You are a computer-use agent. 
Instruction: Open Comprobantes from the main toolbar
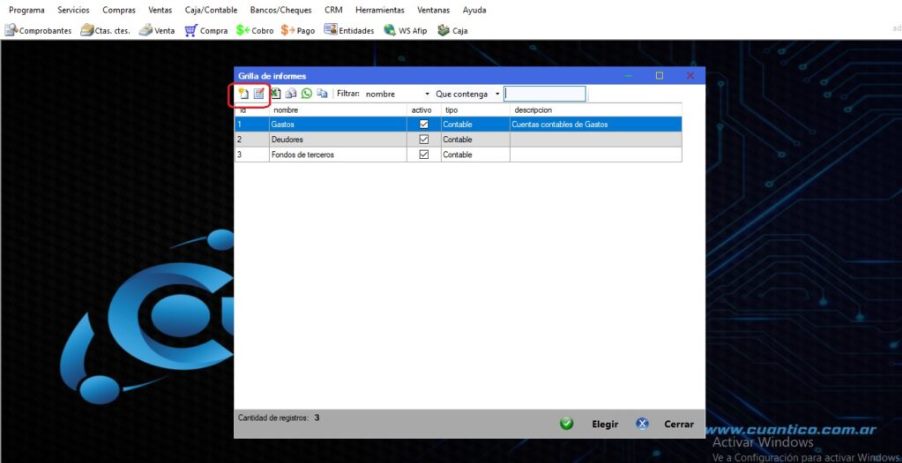pyautogui.click(x=38, y=30)
